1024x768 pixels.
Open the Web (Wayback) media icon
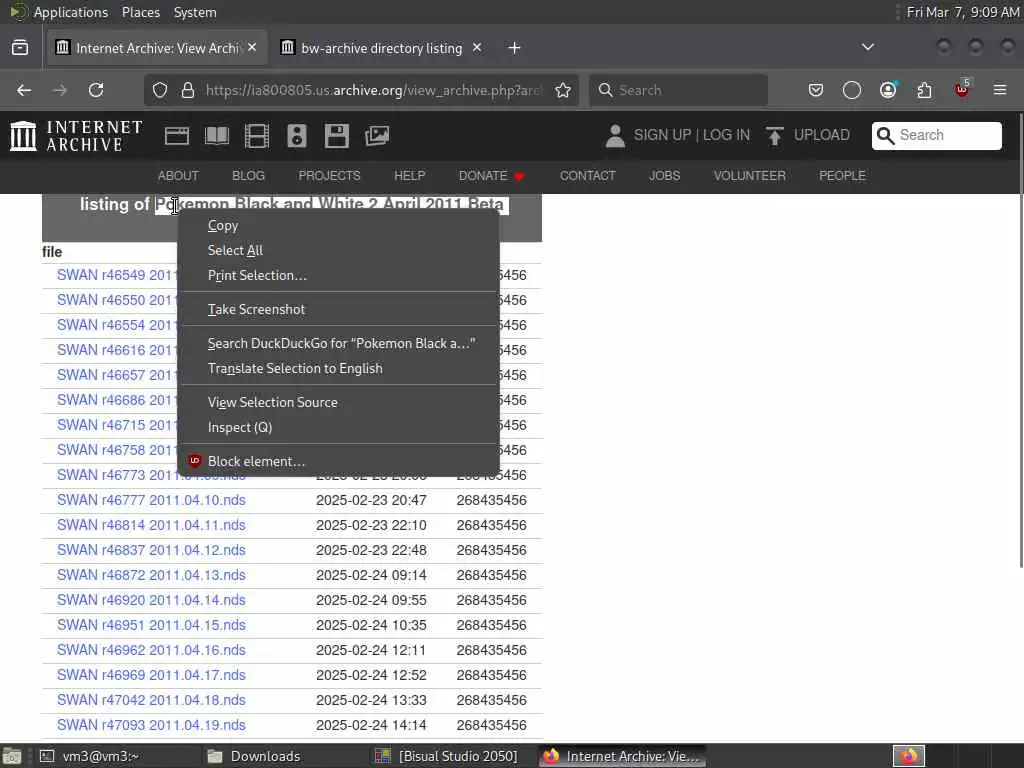tap(177, 136)
